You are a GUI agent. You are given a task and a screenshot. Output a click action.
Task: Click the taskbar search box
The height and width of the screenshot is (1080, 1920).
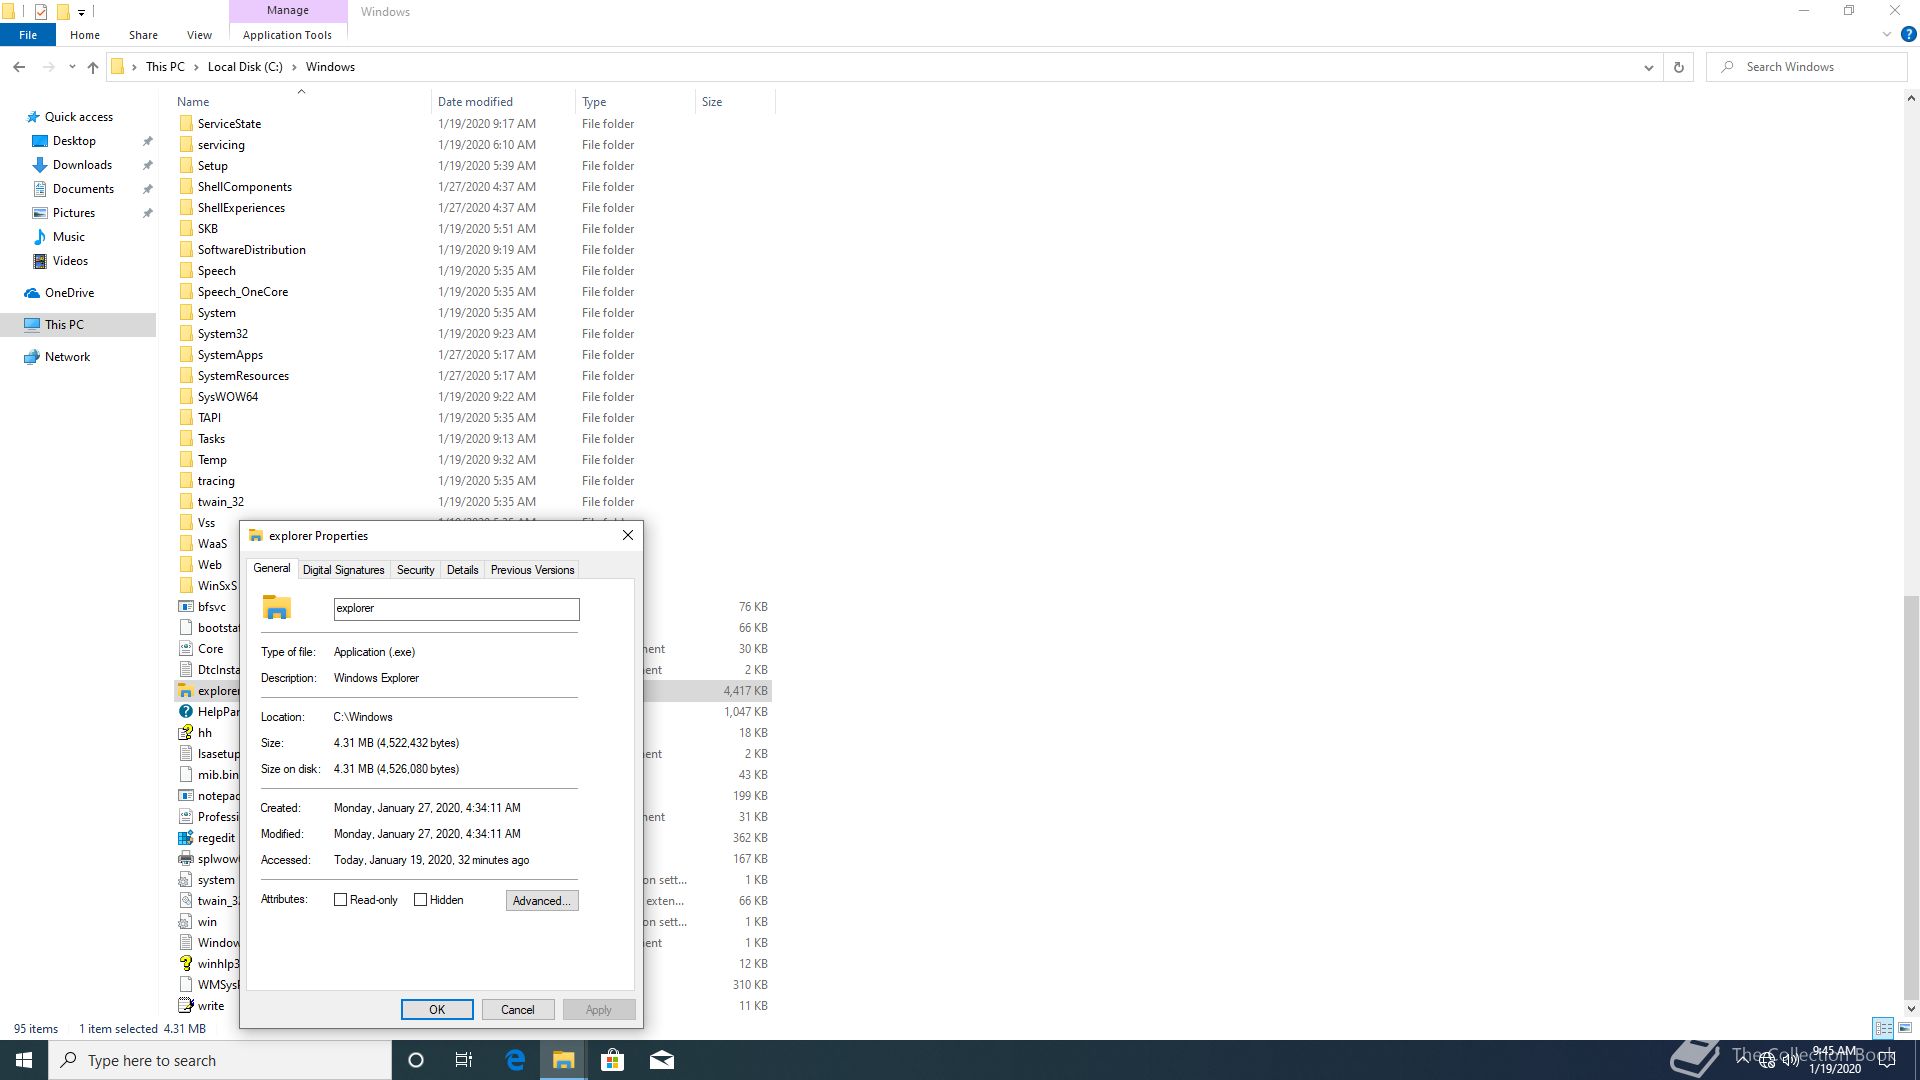[x=220, y=1060]
